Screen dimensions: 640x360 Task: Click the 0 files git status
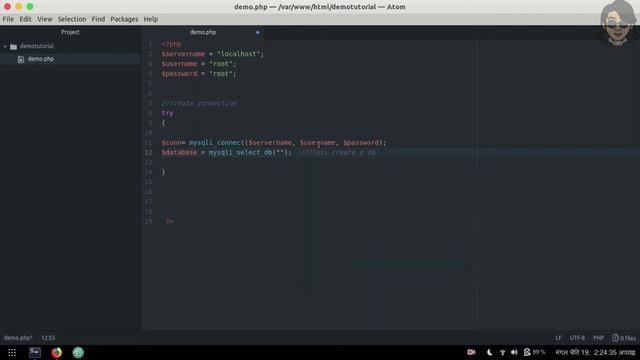(624, 338)
